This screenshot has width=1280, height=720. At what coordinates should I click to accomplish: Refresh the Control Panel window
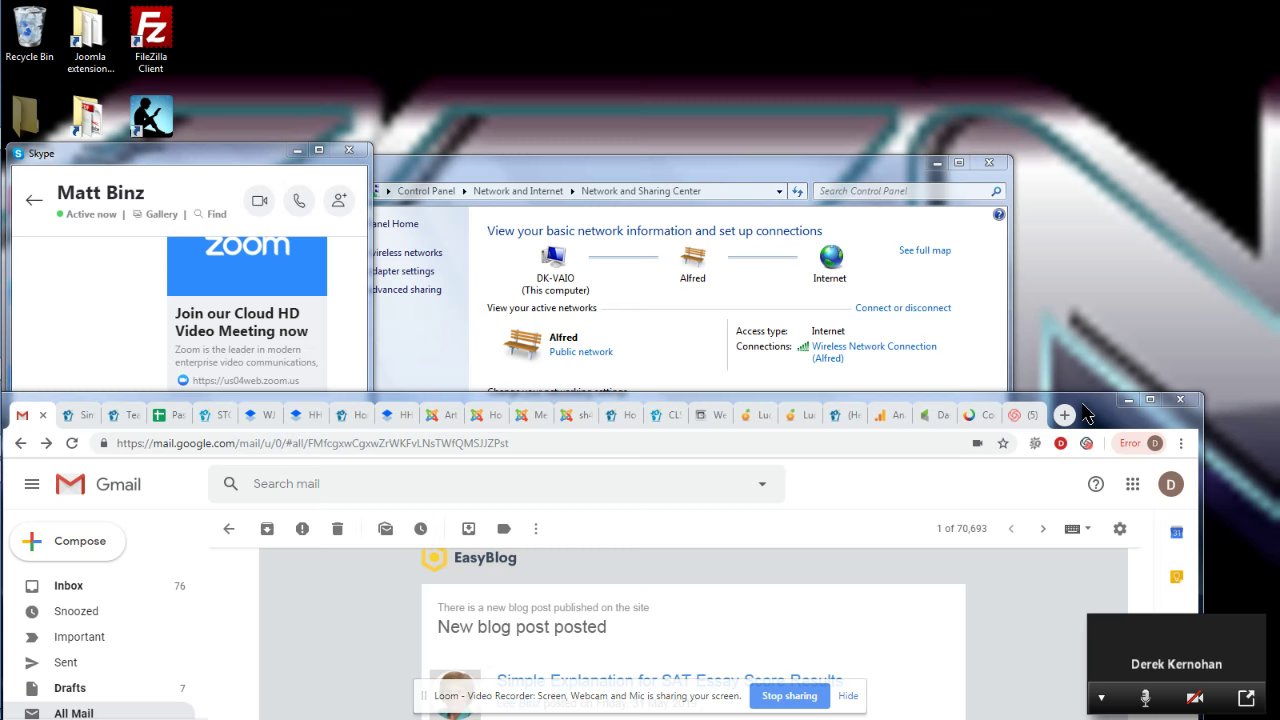pos(797,191)
